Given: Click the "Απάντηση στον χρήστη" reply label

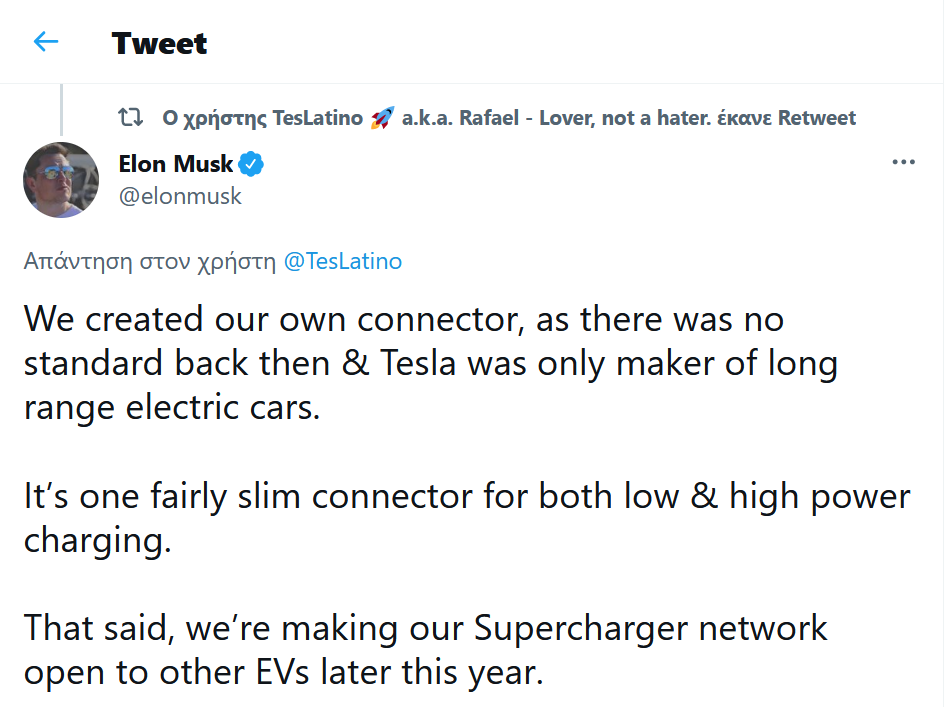Looking at the screenshot, I should (150, 262).
